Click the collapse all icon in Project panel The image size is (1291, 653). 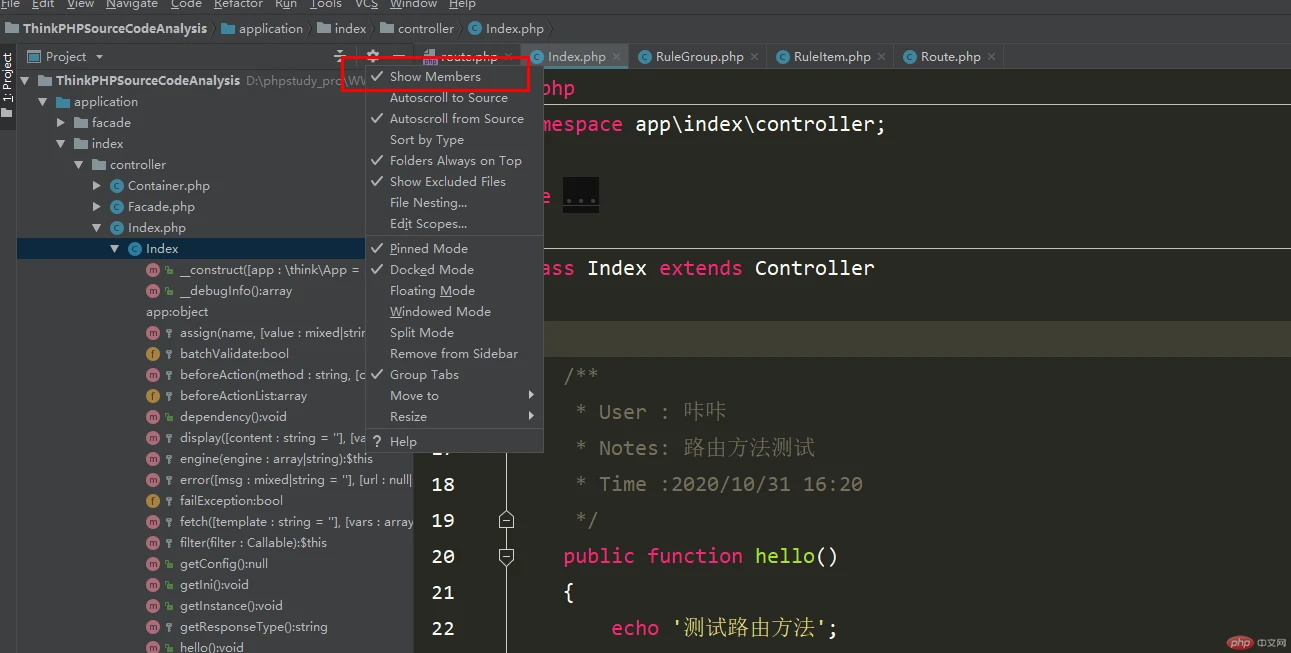tap(340, 57)
